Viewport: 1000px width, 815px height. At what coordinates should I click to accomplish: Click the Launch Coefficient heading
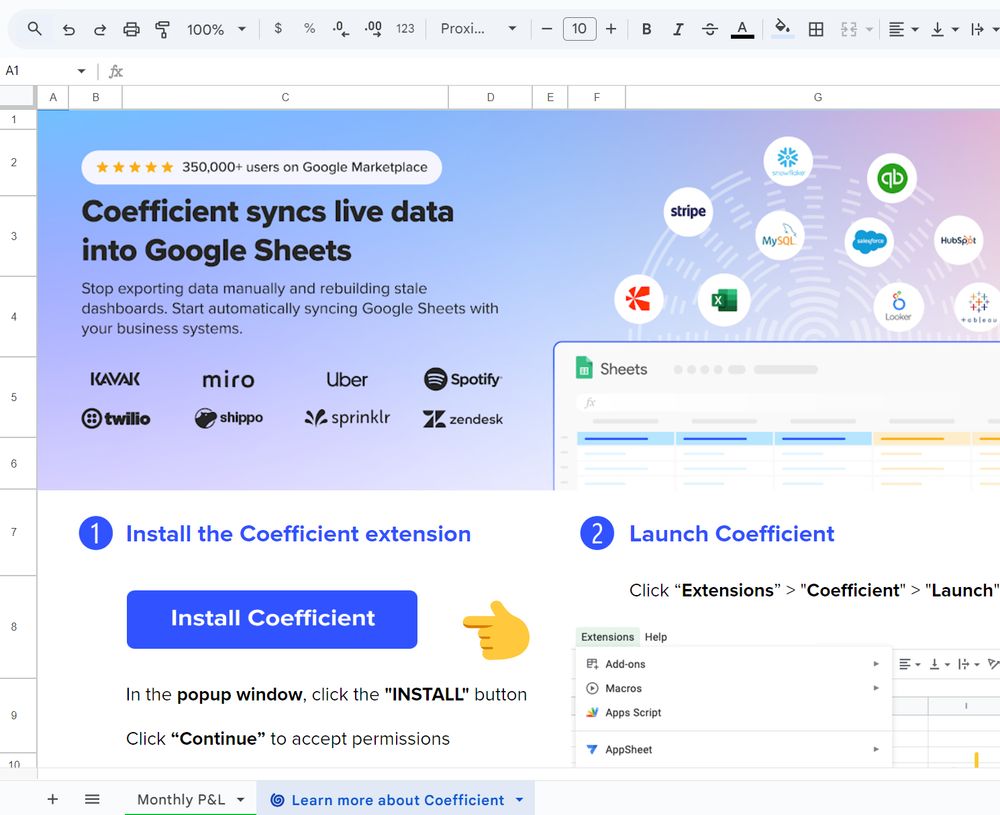click(x=732, y=534)
